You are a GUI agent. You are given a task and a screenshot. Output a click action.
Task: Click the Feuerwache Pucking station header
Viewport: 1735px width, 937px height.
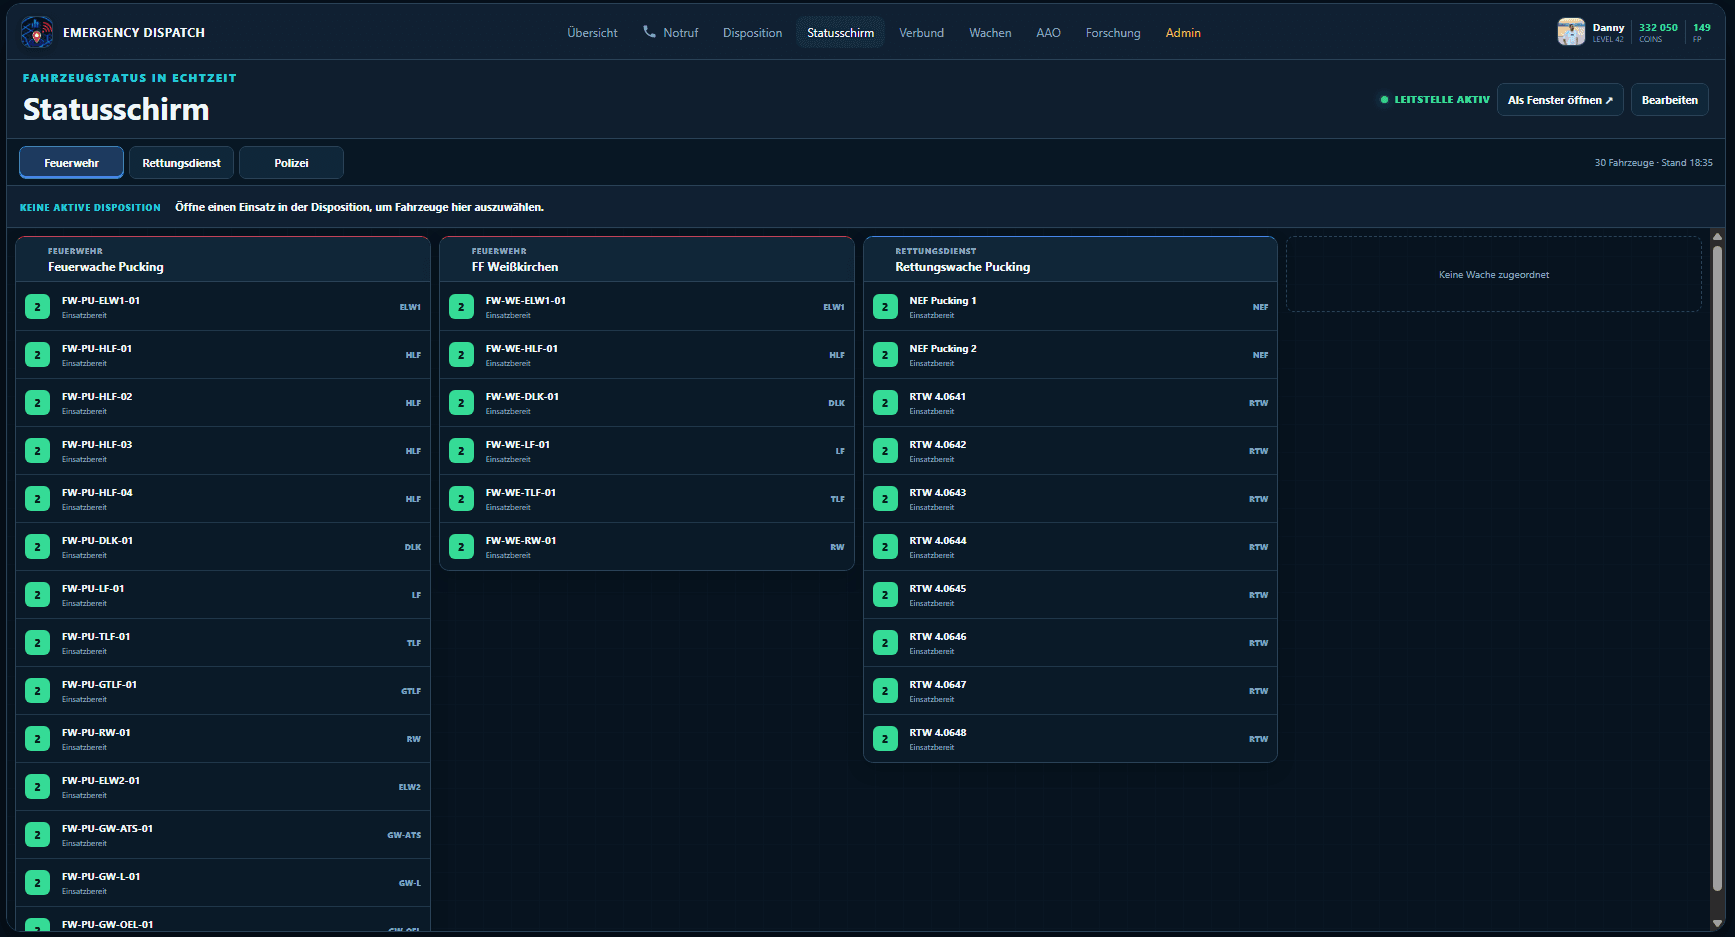coord(223,260)
